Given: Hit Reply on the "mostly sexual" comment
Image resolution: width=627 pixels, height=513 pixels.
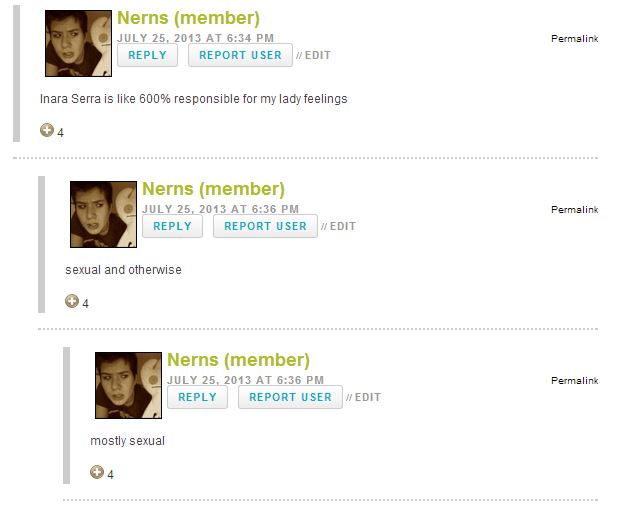Looking at the screenshot, I should (198, 397).
